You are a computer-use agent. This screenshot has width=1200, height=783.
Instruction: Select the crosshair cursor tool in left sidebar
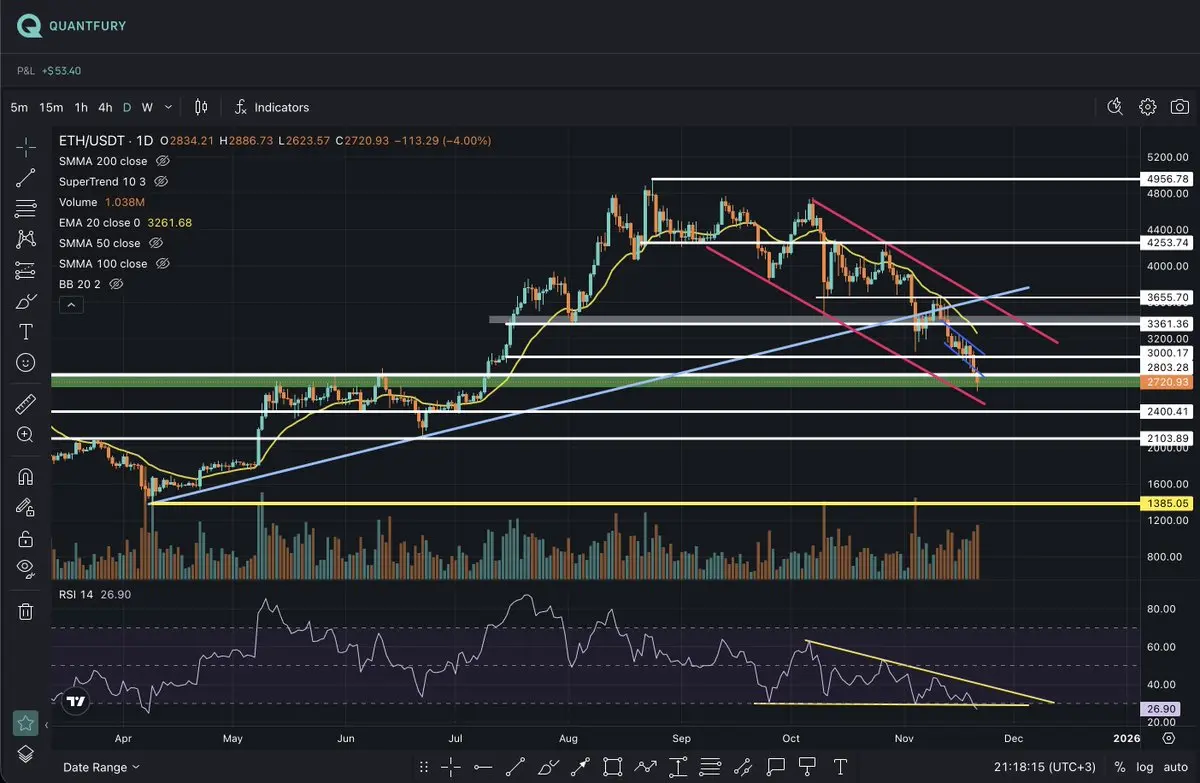26,148
